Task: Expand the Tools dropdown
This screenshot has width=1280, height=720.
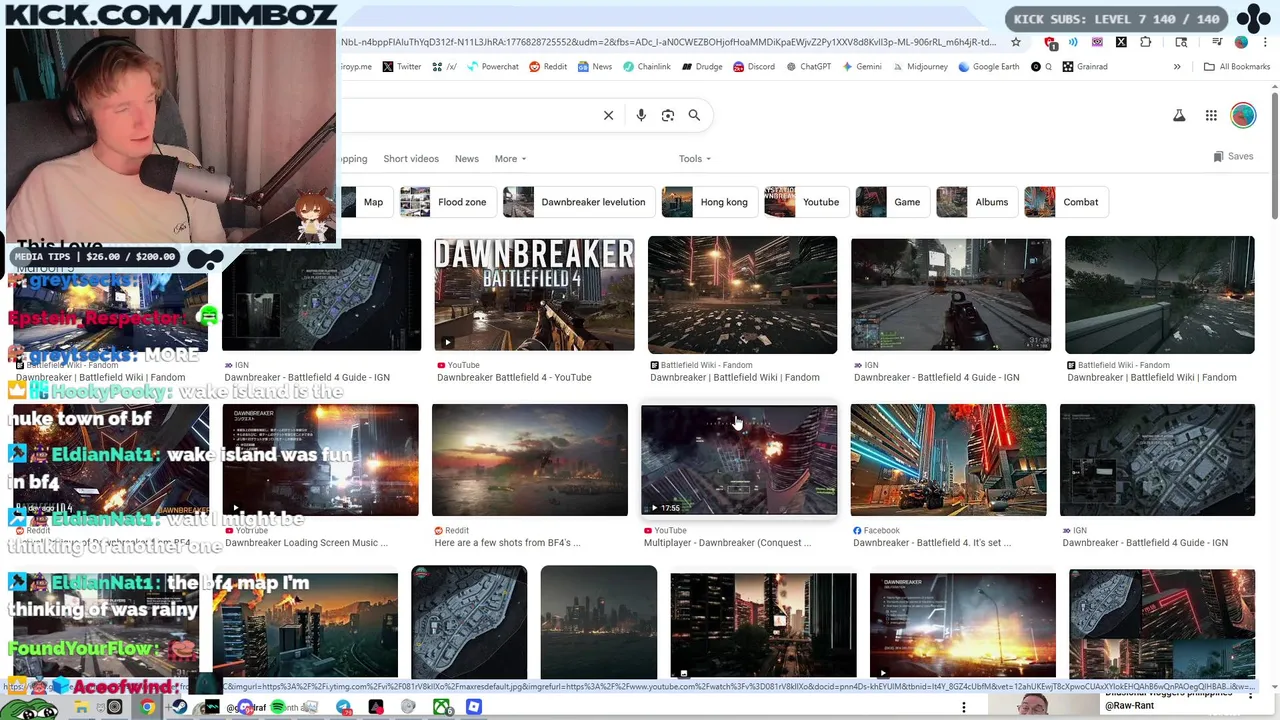Action: [695, 159]
